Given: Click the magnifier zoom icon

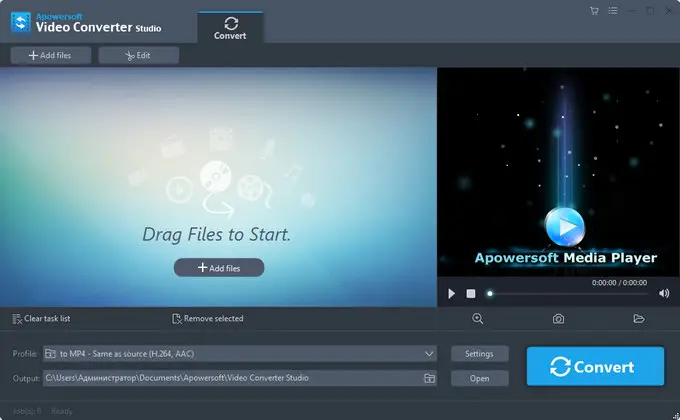Looking at the screenshot, I should point(477,318).
